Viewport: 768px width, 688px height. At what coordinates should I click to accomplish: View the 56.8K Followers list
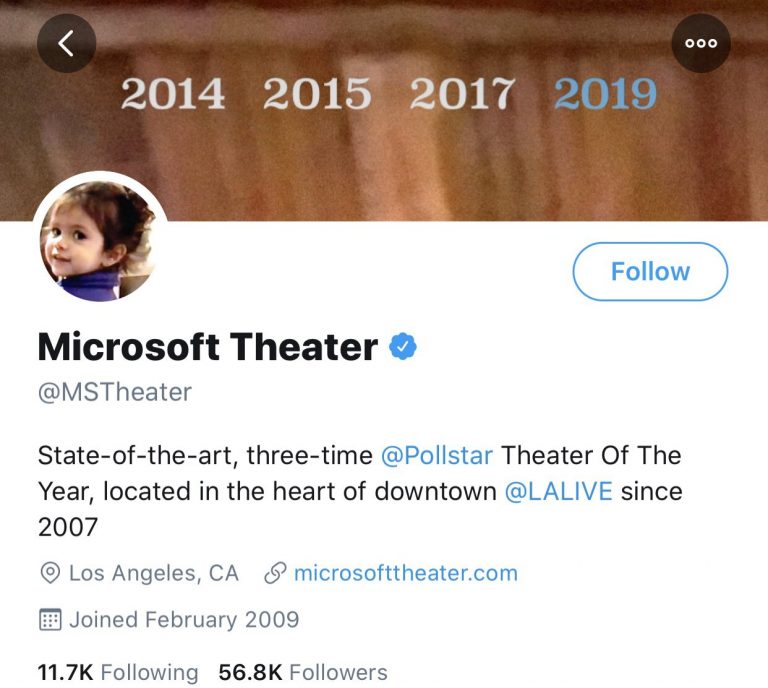coord(303,672)
